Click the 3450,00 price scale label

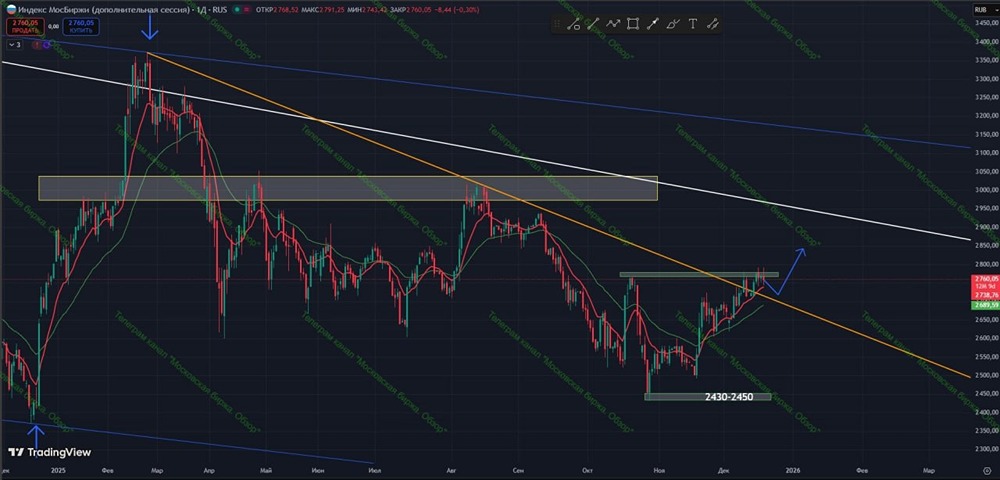coord(987,22)
